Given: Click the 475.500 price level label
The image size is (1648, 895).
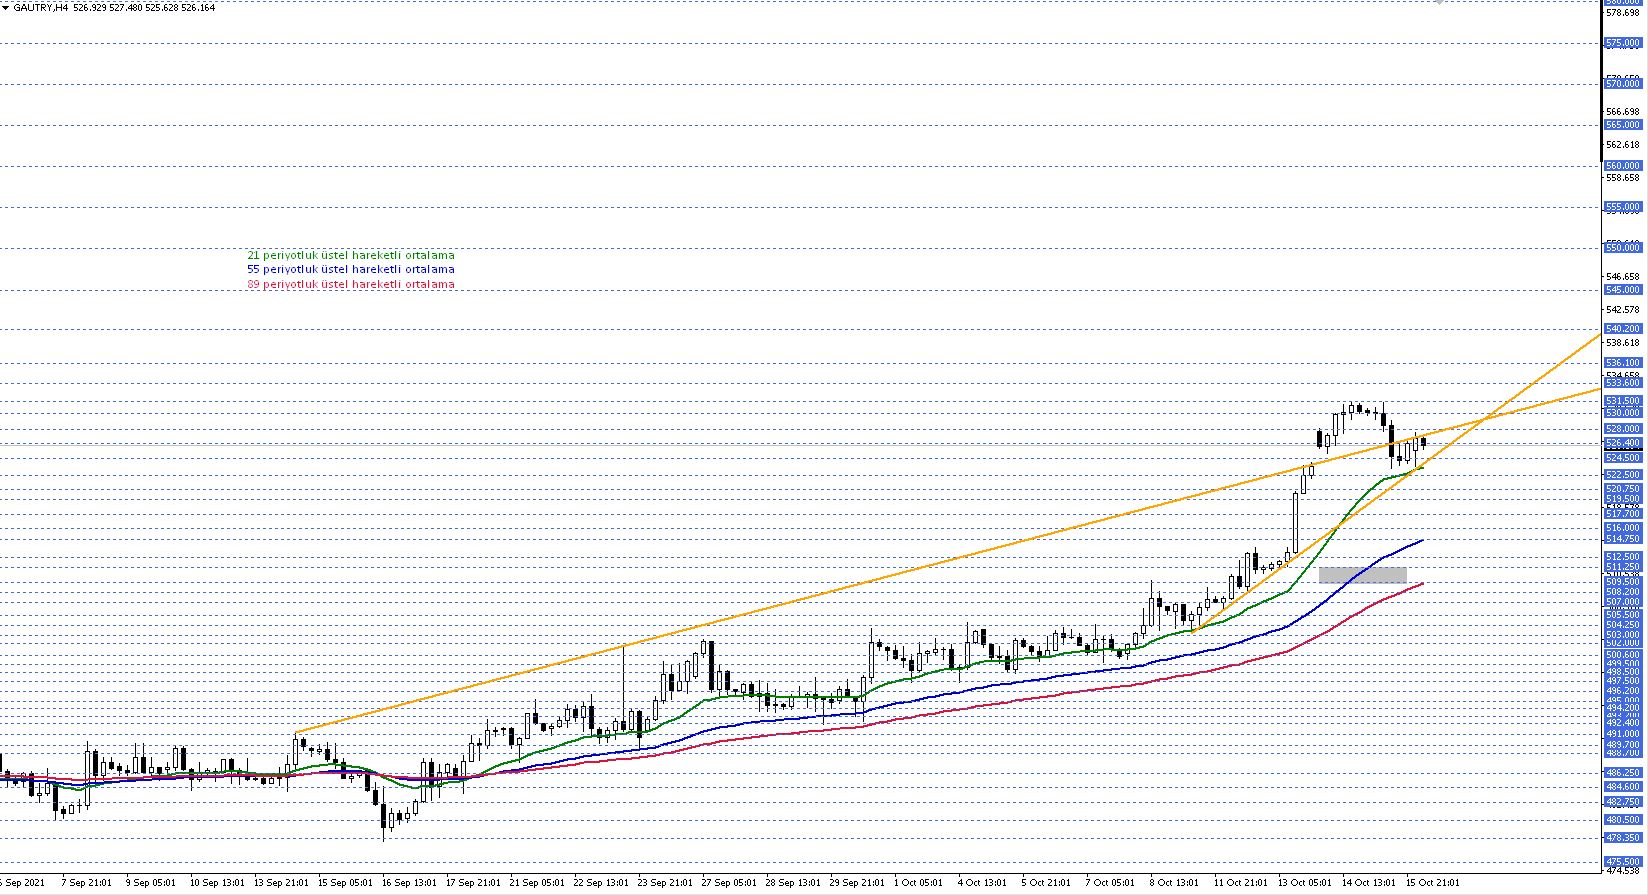Looking at the screenshot, I should pyautogui.click(x=1622, y=861).
